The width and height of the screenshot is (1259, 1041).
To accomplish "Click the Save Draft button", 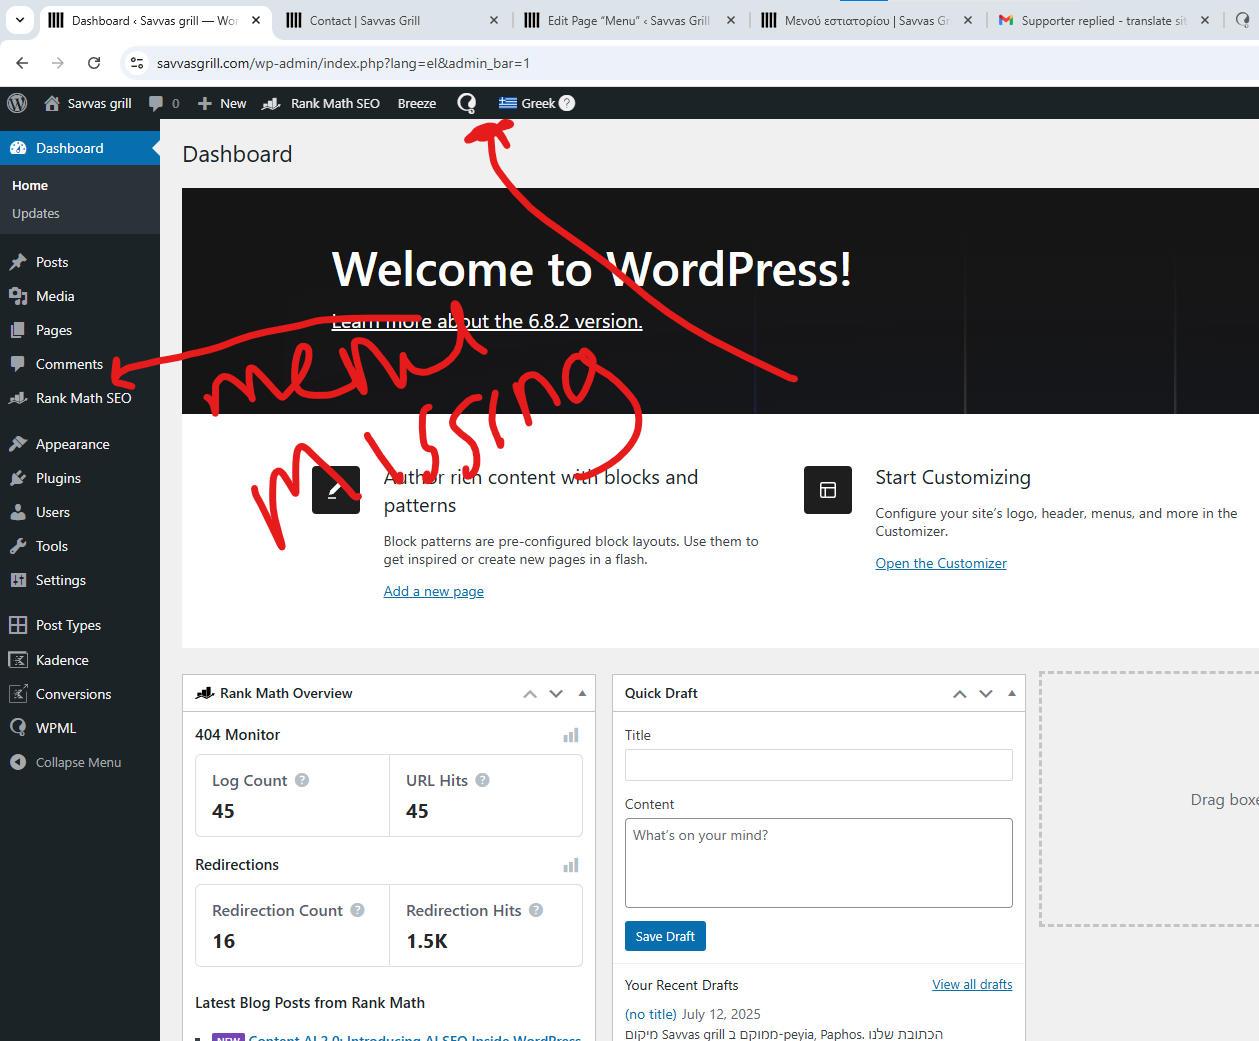I will point(665,936).
